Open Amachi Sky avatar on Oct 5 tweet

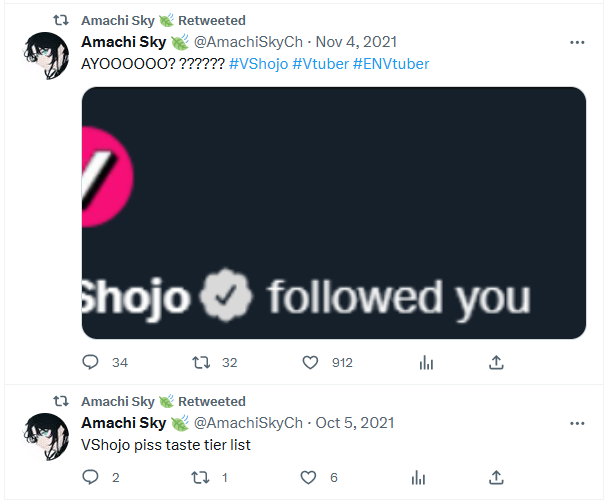[x=46, y=436]
